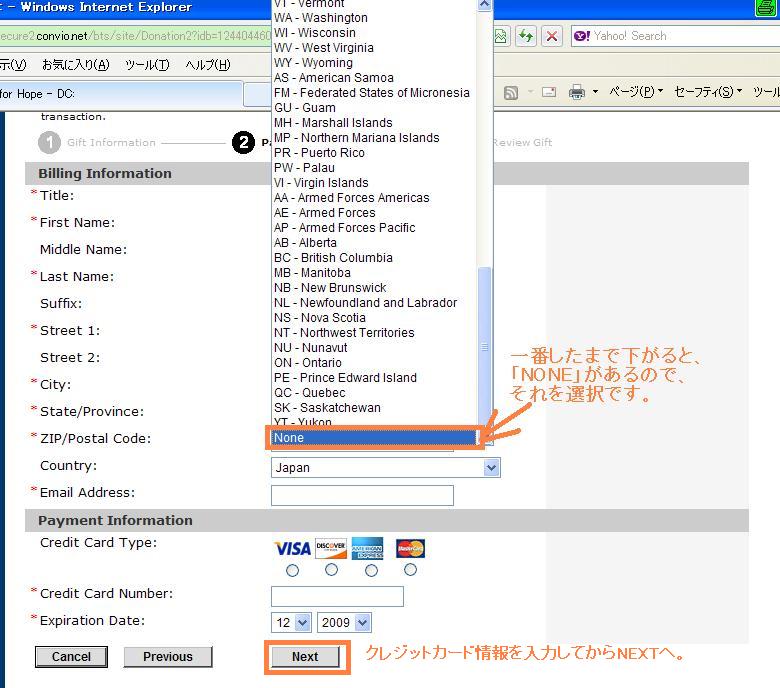Select PE - Prince Edward Island option
Screen dimensions: 780x688
coord(374,378)
